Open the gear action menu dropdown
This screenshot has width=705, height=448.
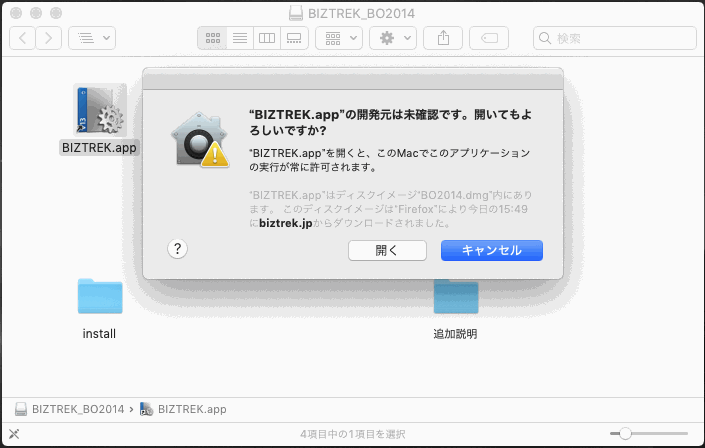[393, 38]
